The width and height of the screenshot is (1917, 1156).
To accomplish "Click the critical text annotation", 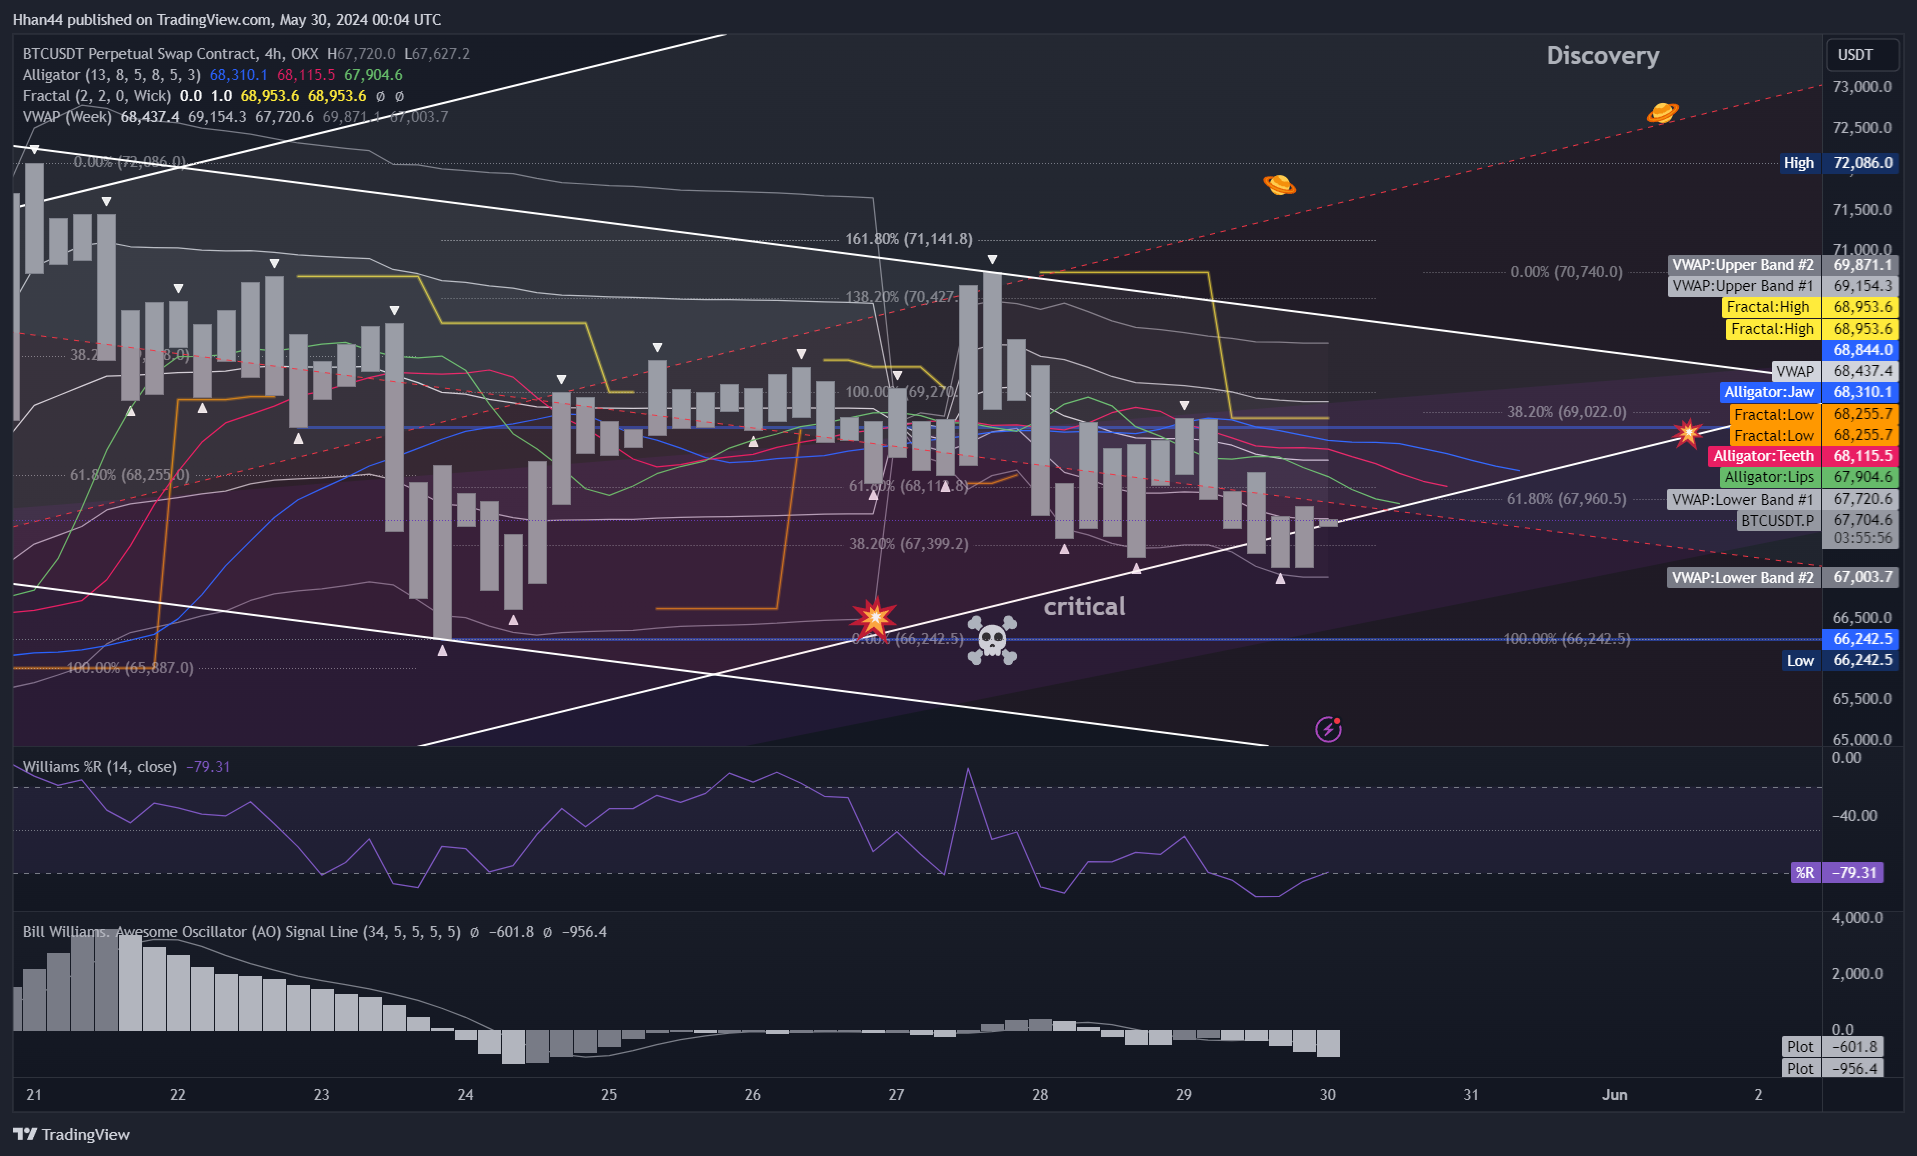I will pos(1085,607).
